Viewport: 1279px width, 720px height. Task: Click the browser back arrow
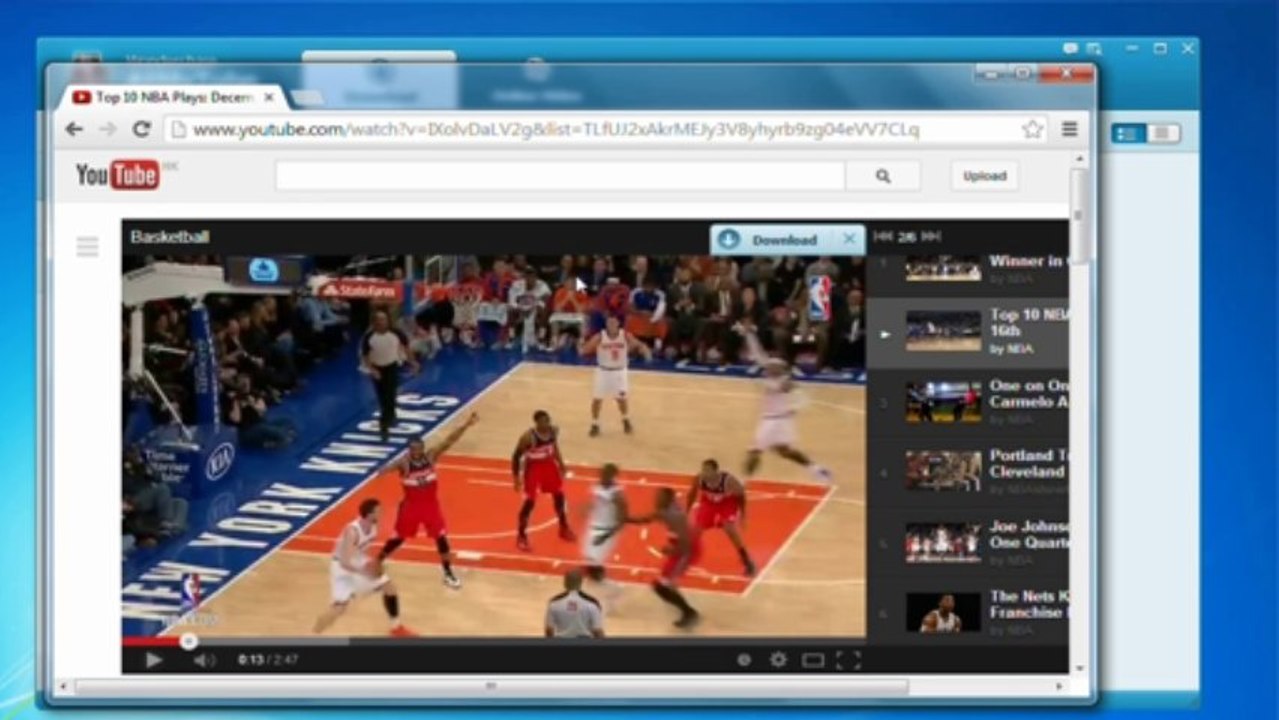coord(74,129)
